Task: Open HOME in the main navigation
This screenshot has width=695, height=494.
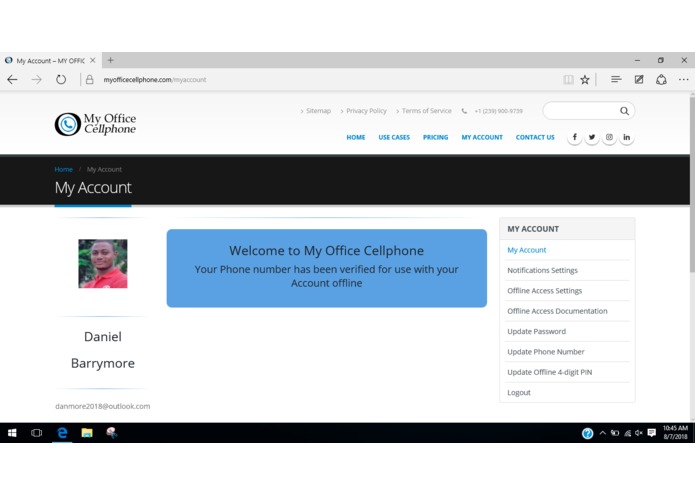Action: point(356,137)
